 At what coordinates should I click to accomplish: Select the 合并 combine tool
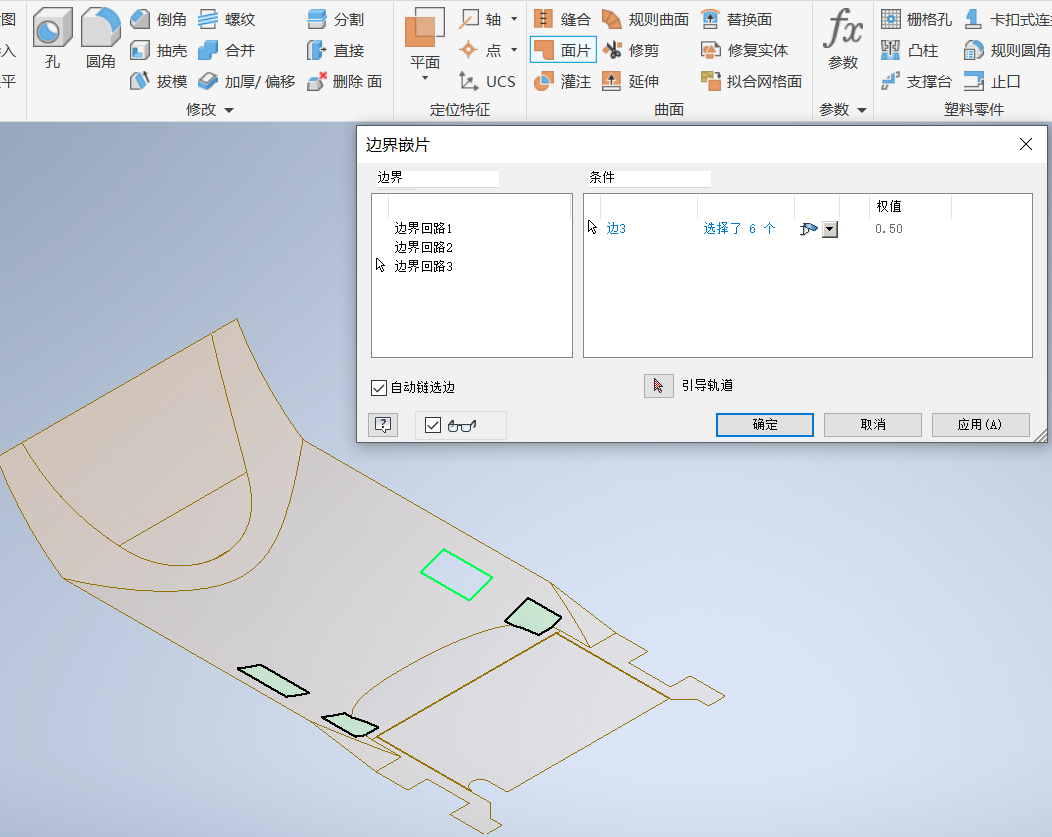pyautogui.click(x=227, y=50)
